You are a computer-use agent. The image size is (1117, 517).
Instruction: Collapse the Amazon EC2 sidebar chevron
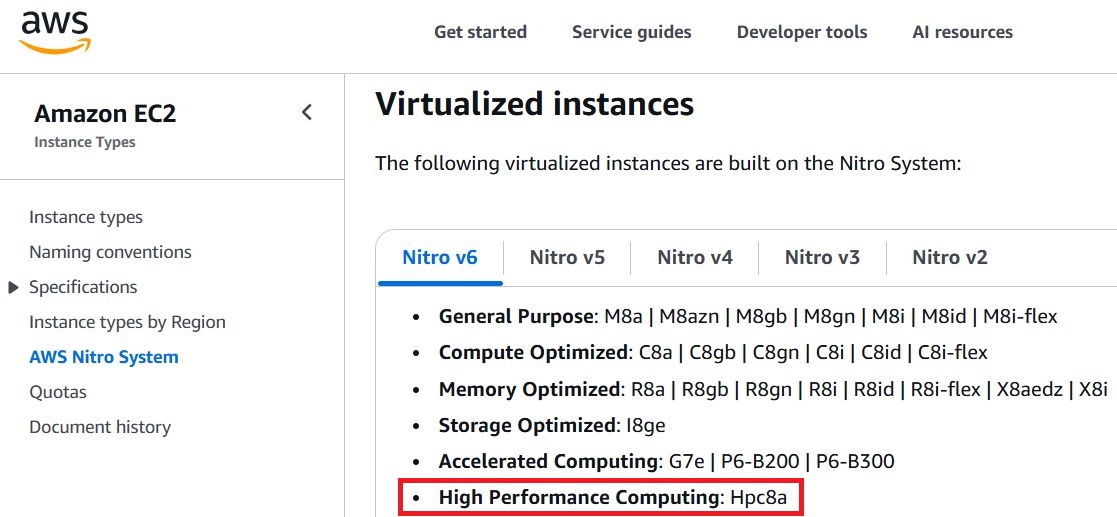click(307, 112)
